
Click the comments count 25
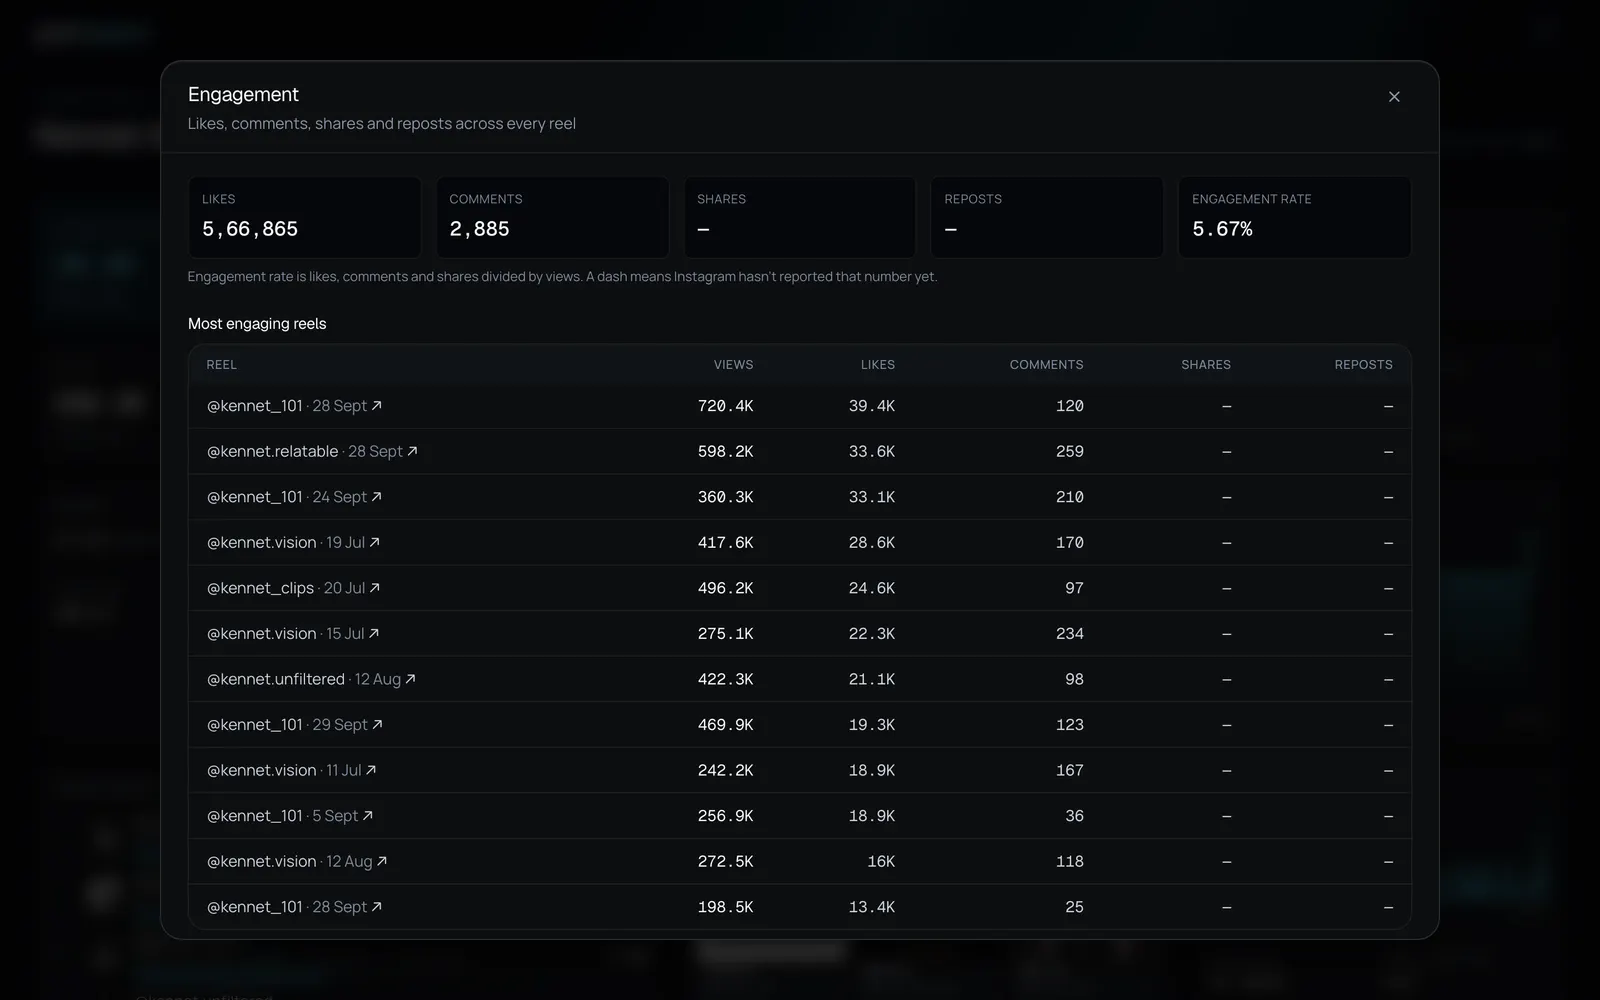(x=1075, y=907)
